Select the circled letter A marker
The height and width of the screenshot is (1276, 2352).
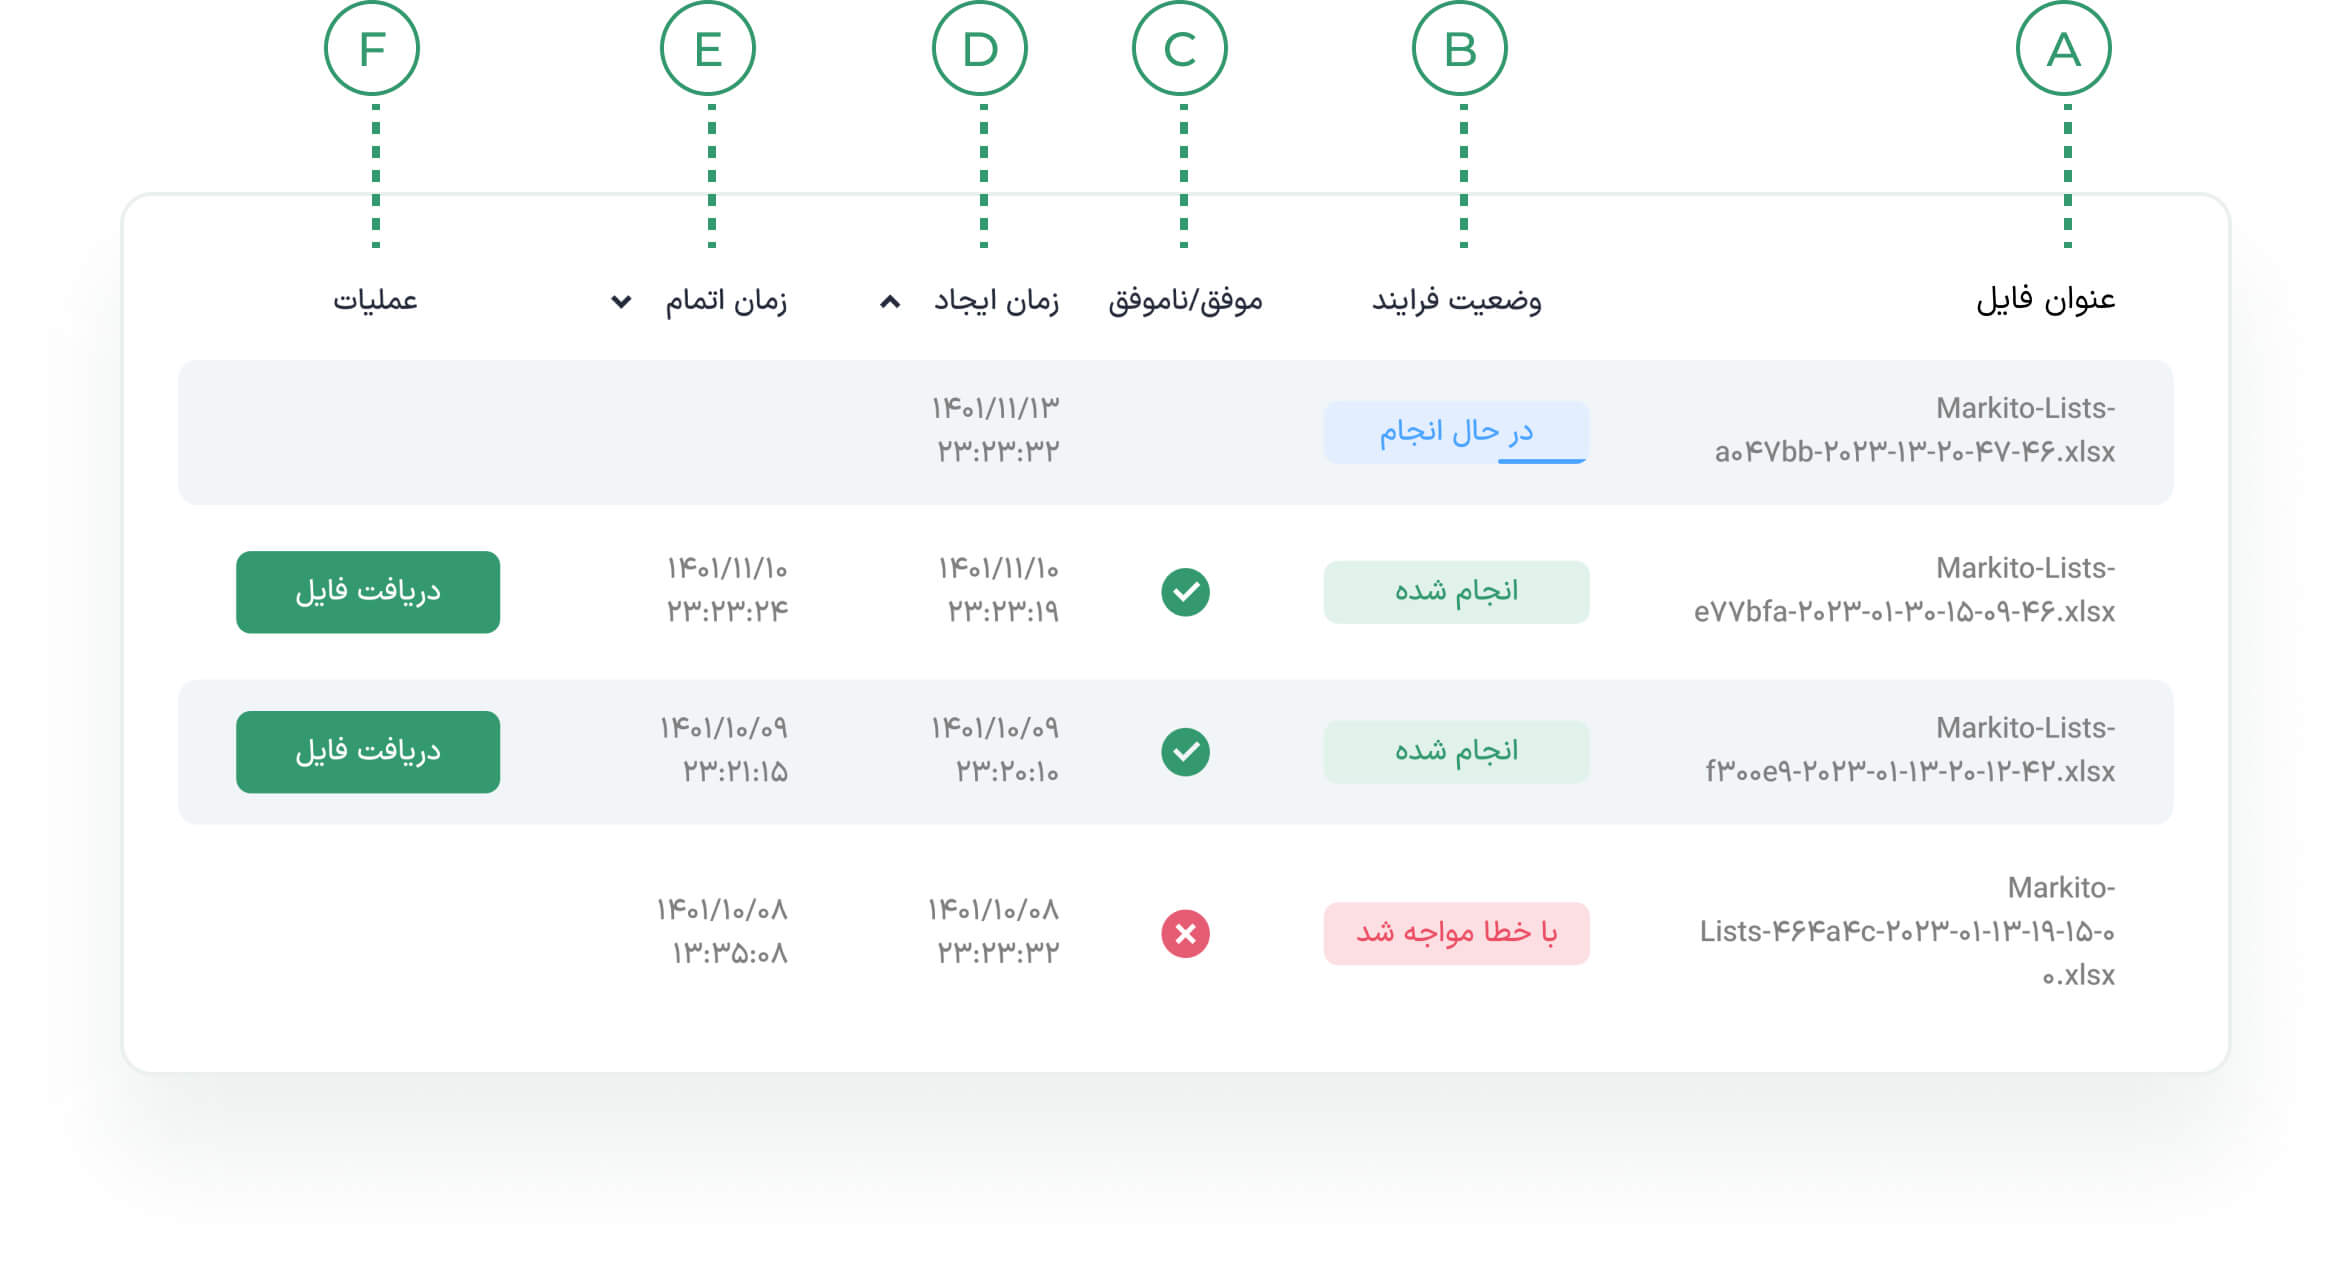click(x=2063, y=49)
